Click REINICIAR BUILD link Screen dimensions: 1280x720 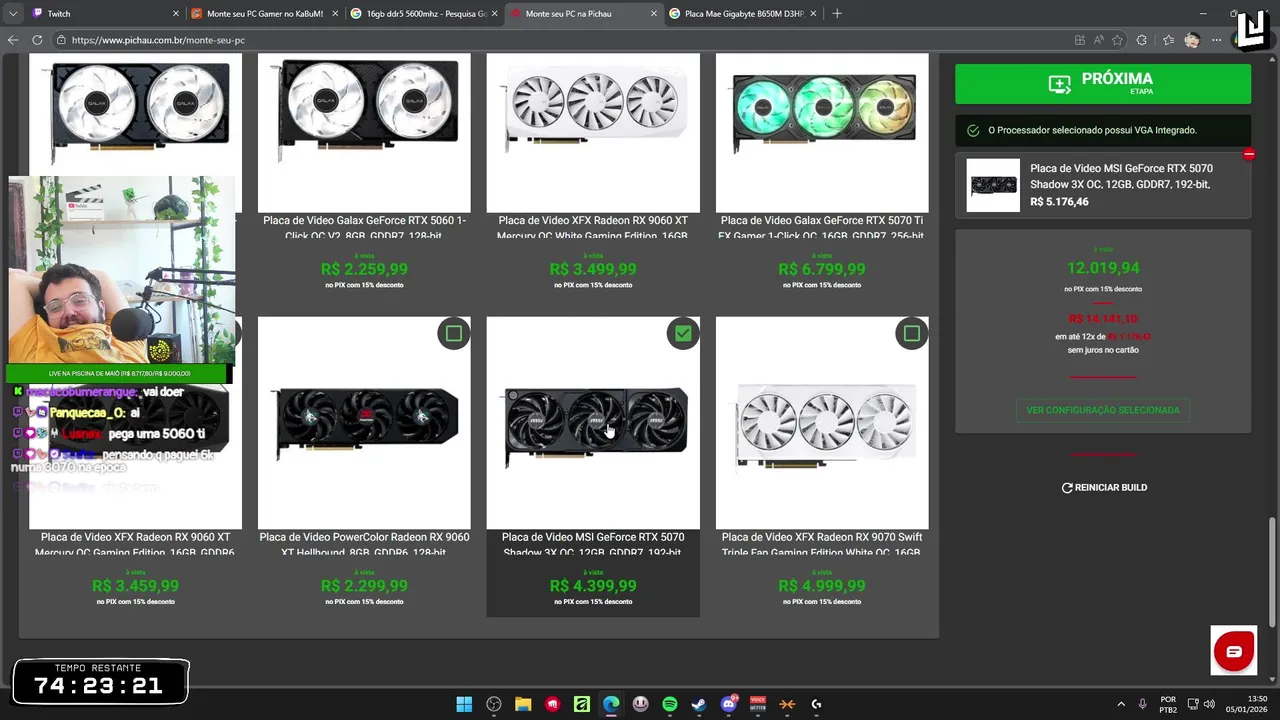[x=1104, y=487]
